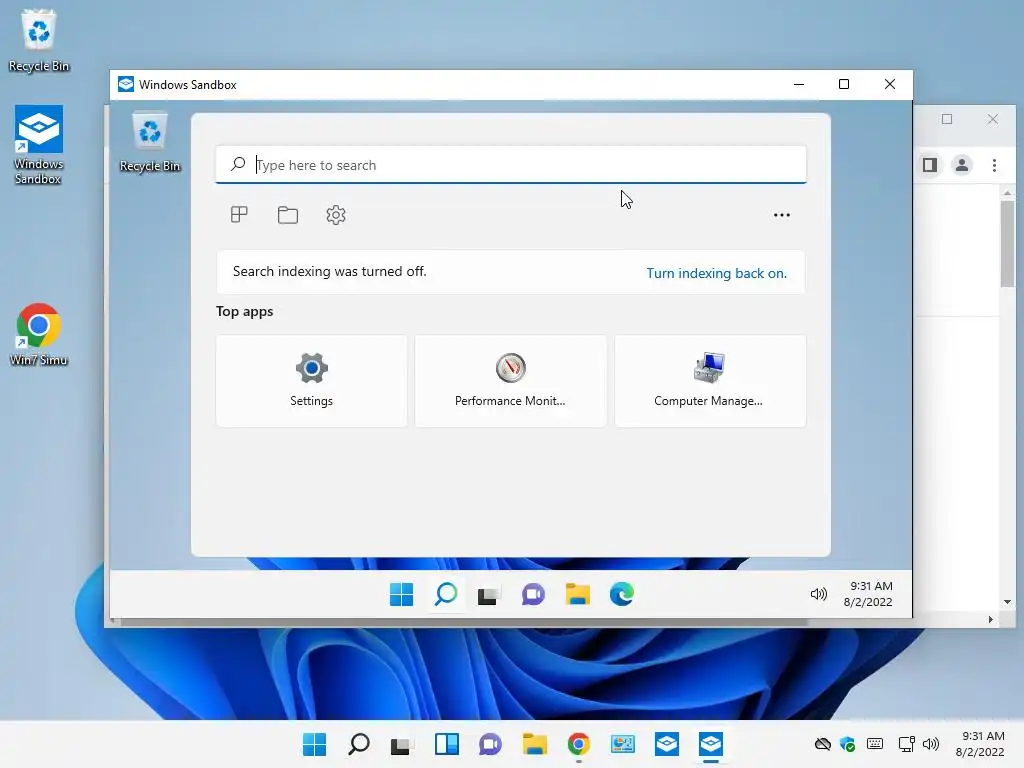The height and width of the screenshot is (768, 1024).
Task: Open host Widgets icon
Action: coord(447,744)
